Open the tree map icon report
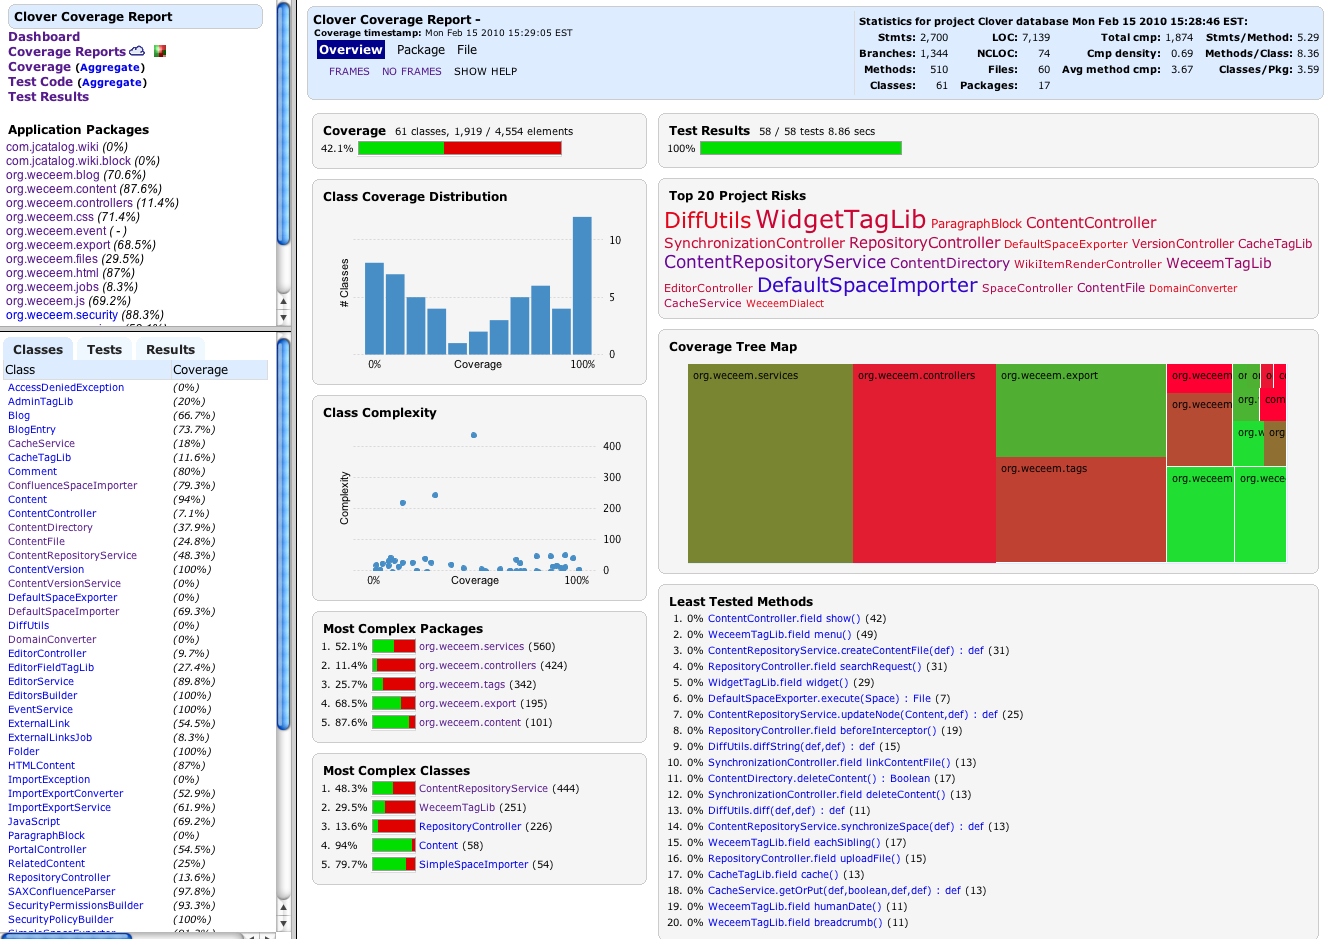This screenshot has height=939, width=1331. pos(159,51)
